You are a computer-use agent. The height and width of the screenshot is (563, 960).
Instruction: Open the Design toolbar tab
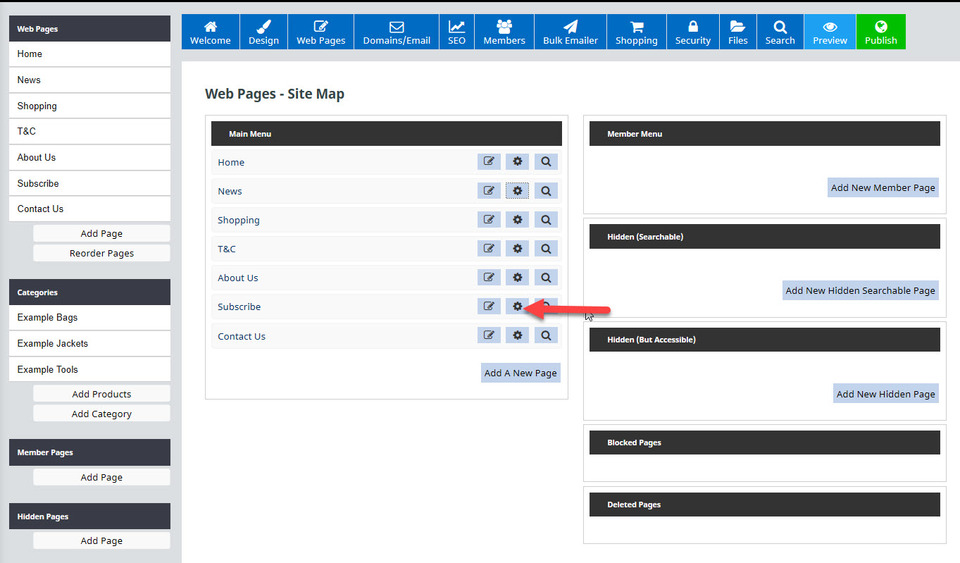coord(264,32)
